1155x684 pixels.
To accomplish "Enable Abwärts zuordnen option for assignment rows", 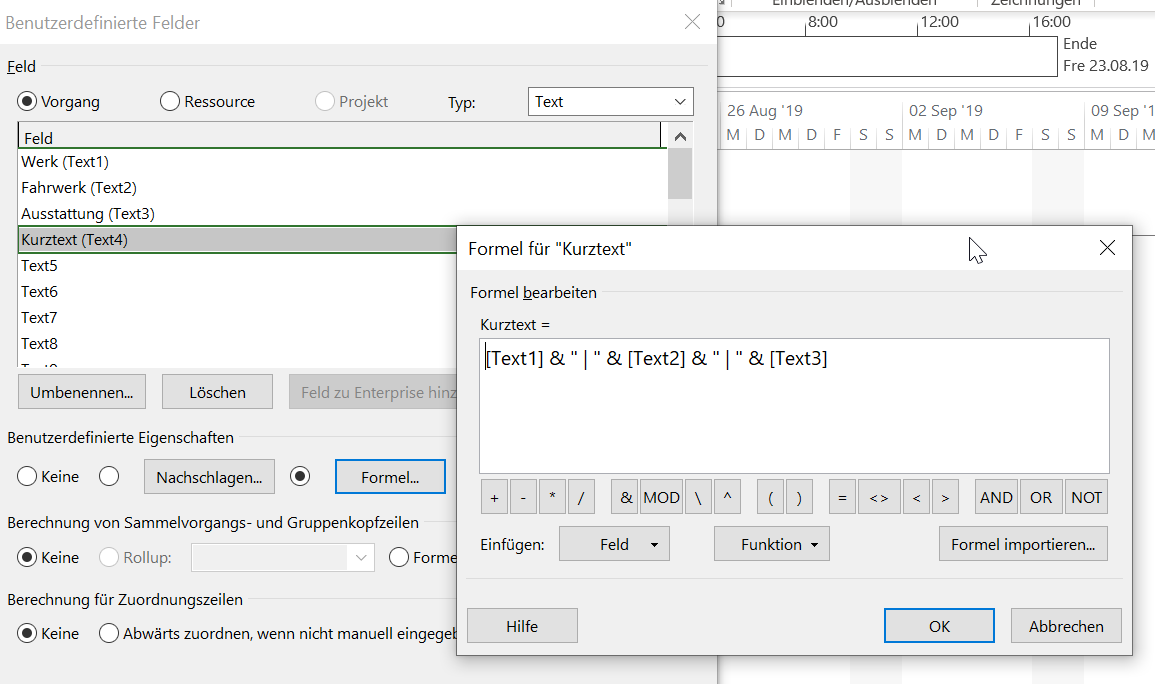I will coord(108,633).
